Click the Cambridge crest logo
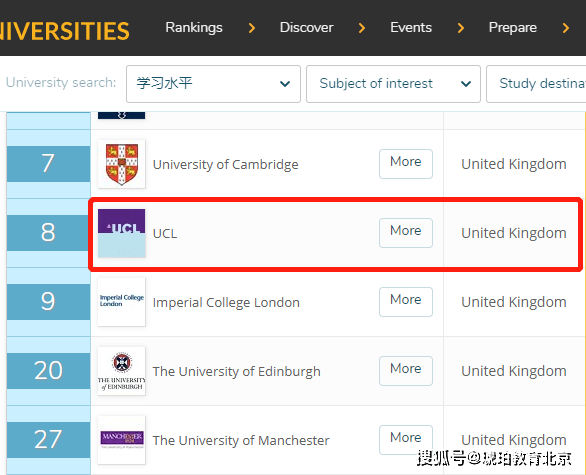Screen dimensions: 586x475 [121, 164]
